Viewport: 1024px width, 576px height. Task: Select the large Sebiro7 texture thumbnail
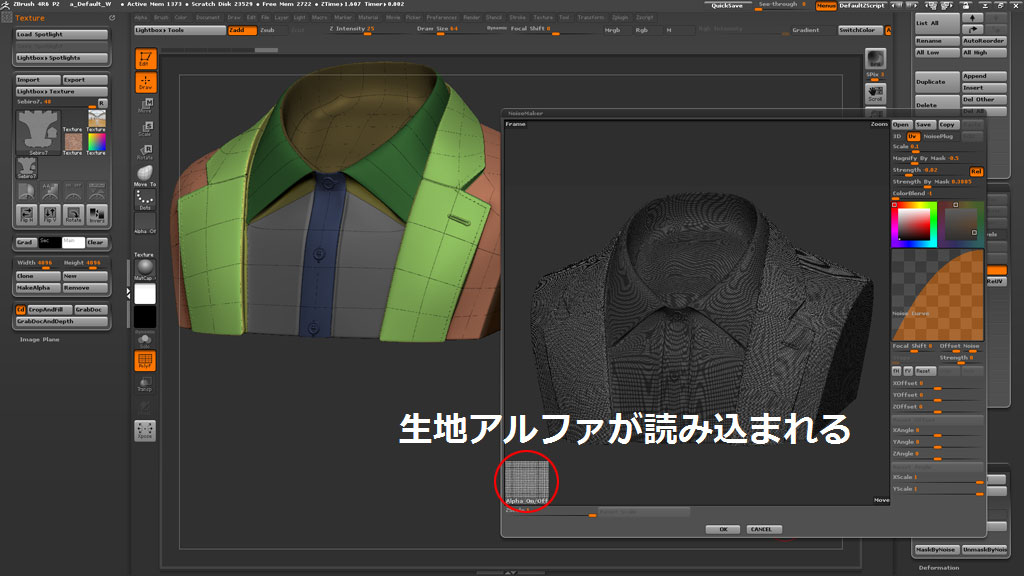38,132
